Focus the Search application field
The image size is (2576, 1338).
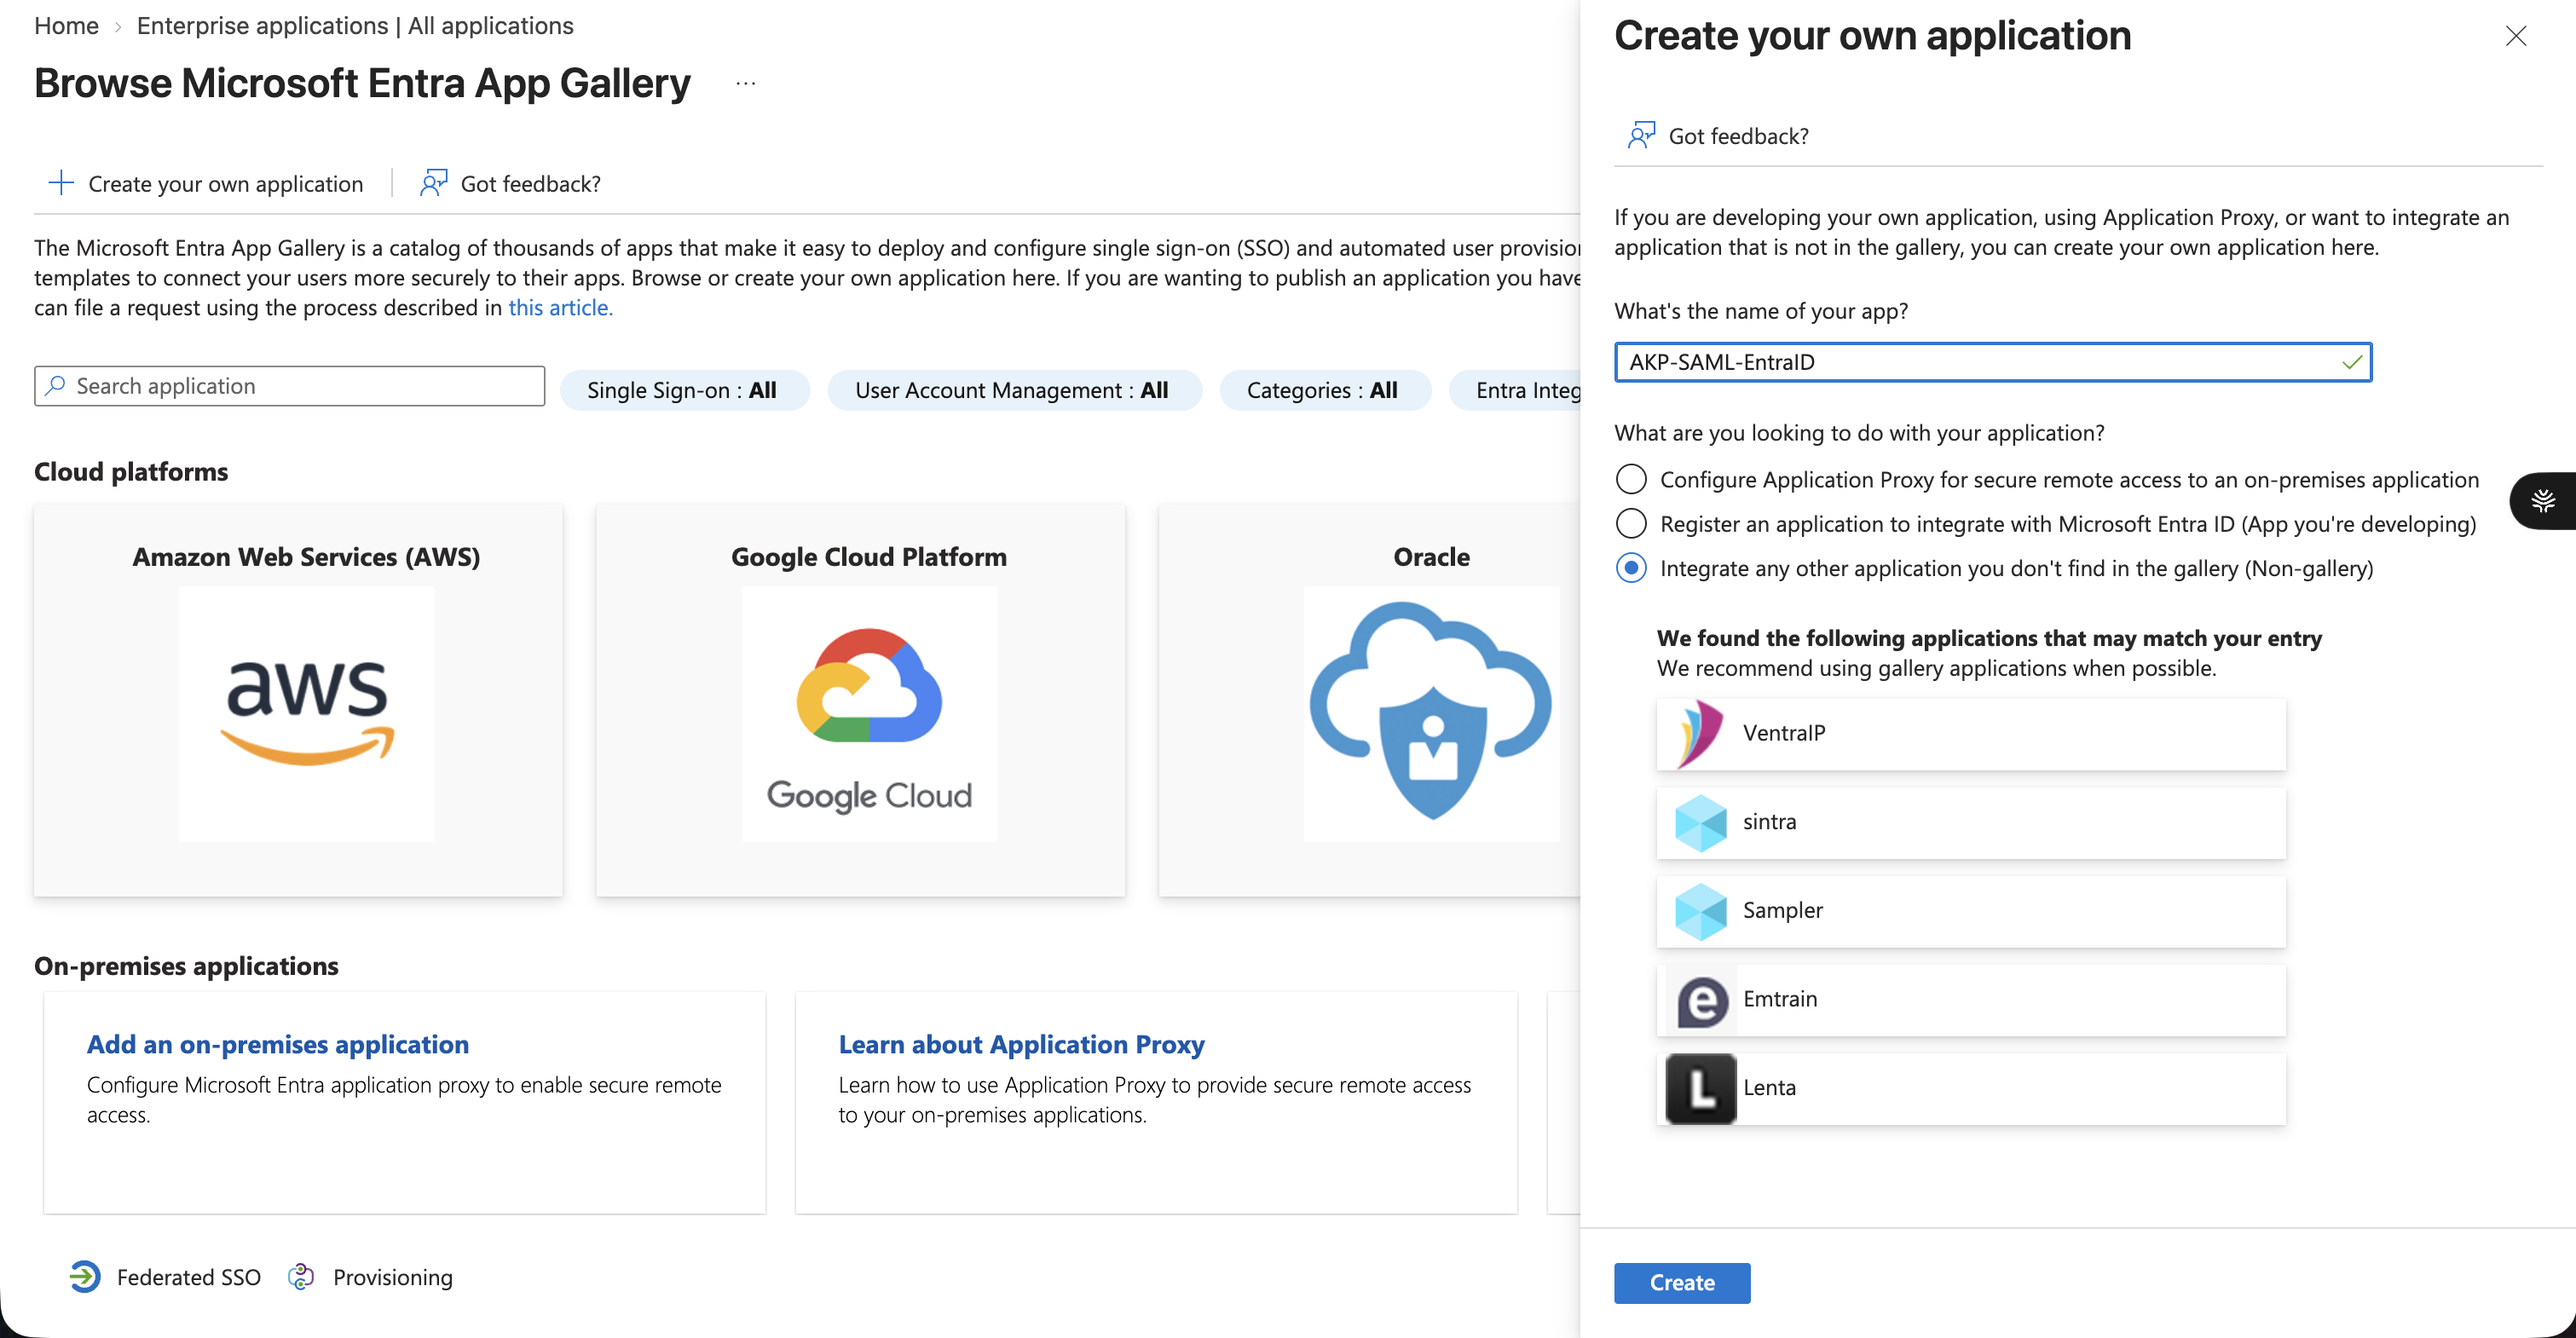pyautogui.click(x=290, y=386)
